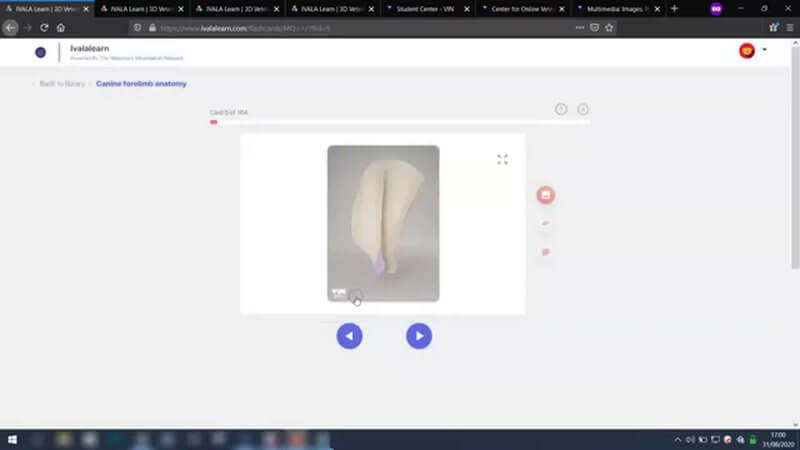
Task: Bookmark this page with the star
Action: 609,28
